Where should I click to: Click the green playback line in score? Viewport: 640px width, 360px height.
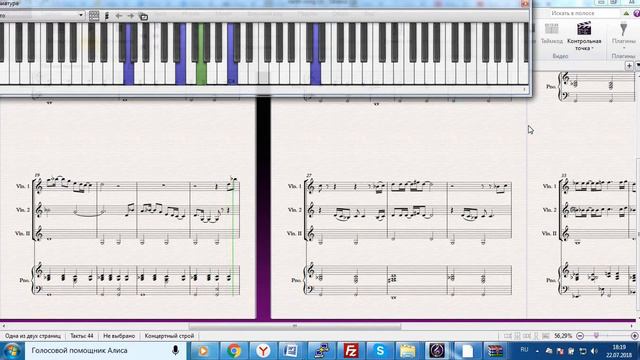coord(233,237)
